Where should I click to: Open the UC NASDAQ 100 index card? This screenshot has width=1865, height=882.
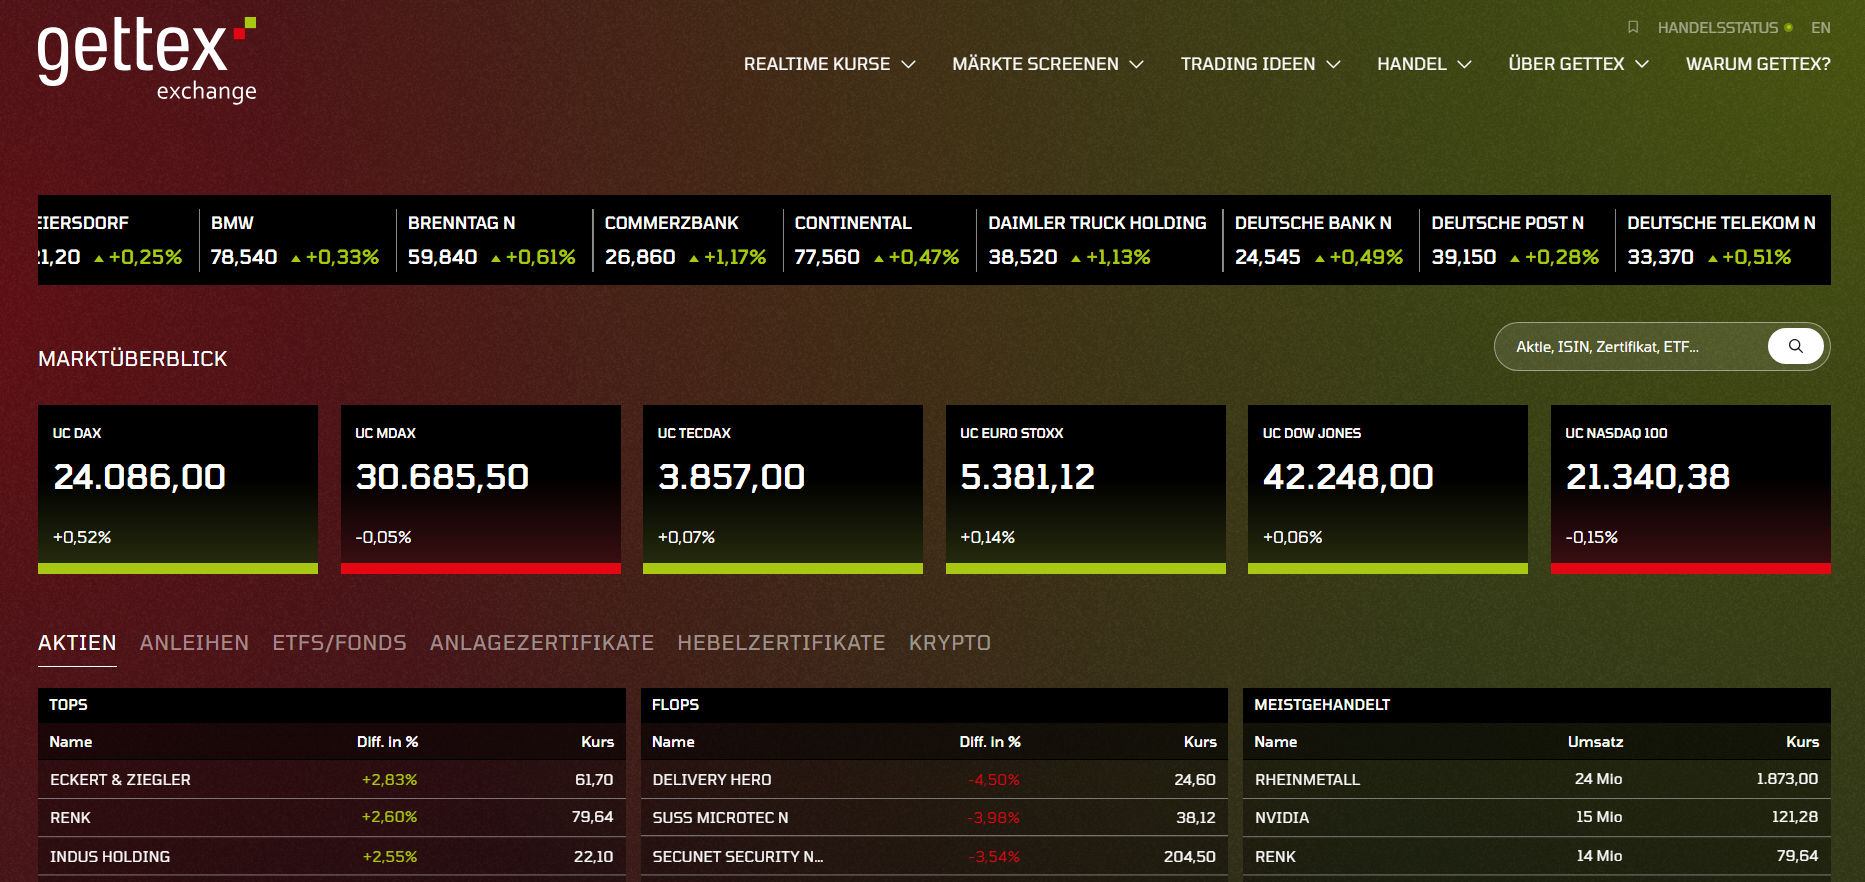pos(1691,489)
